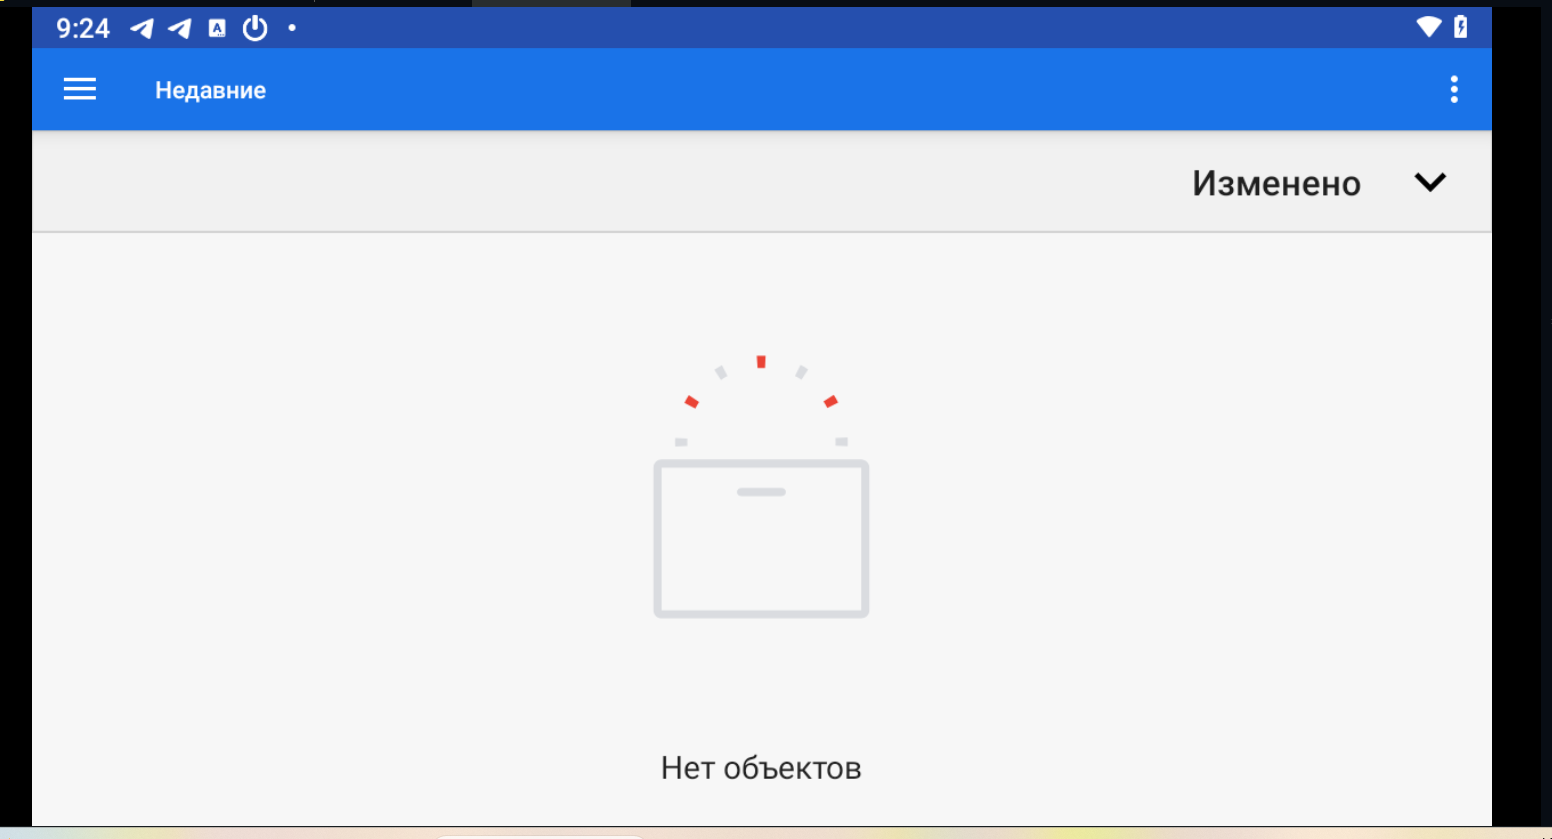This screenshot has width=1552, height=839.
Task: Click the empty box illustration
Action: coord(761,538)
